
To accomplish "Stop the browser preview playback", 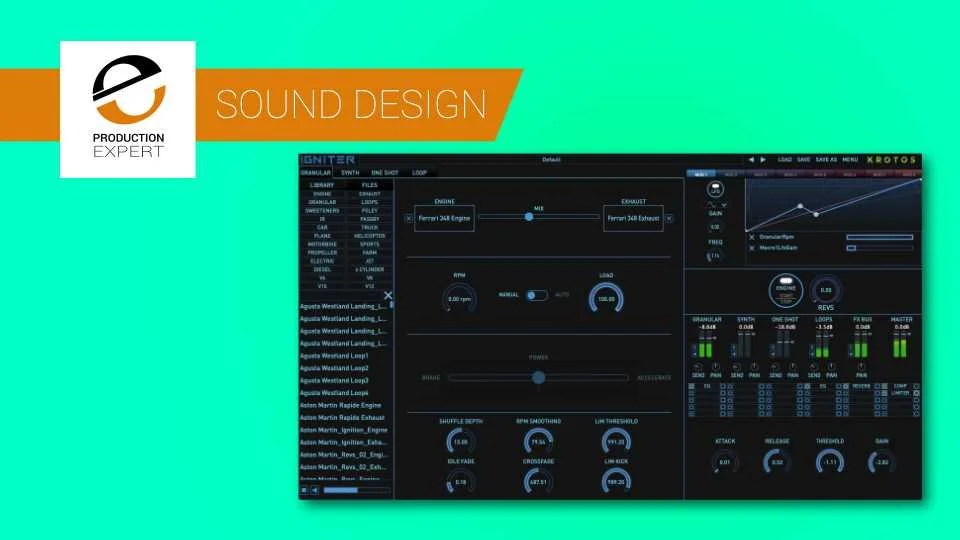I will [304, 490].
